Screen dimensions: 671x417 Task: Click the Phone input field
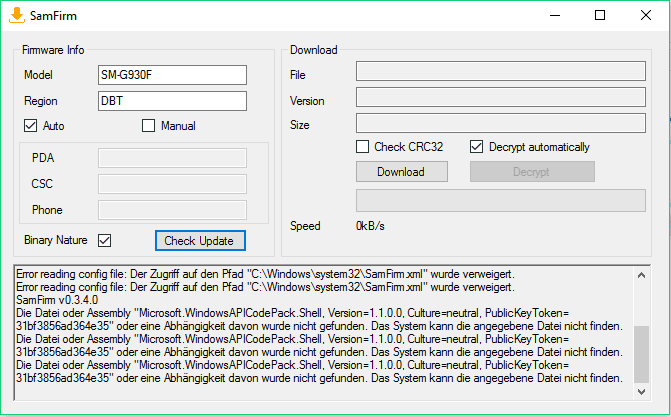coord(172,210)
